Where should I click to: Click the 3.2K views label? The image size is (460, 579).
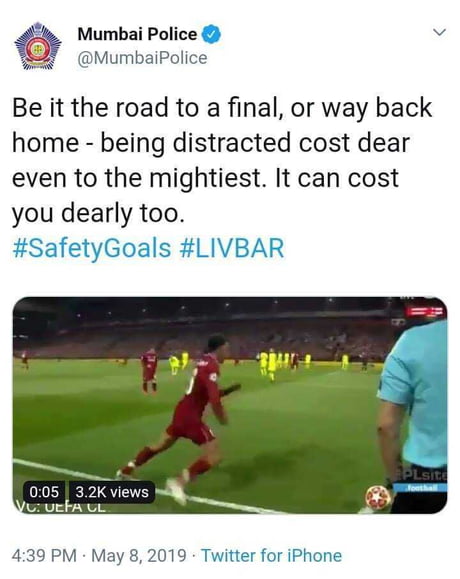112,492
